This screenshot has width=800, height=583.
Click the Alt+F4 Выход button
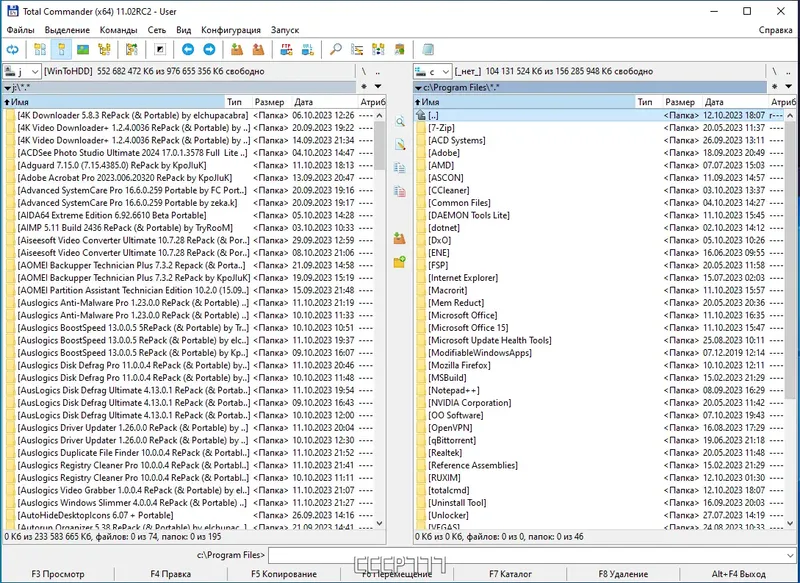coord(738,574)
